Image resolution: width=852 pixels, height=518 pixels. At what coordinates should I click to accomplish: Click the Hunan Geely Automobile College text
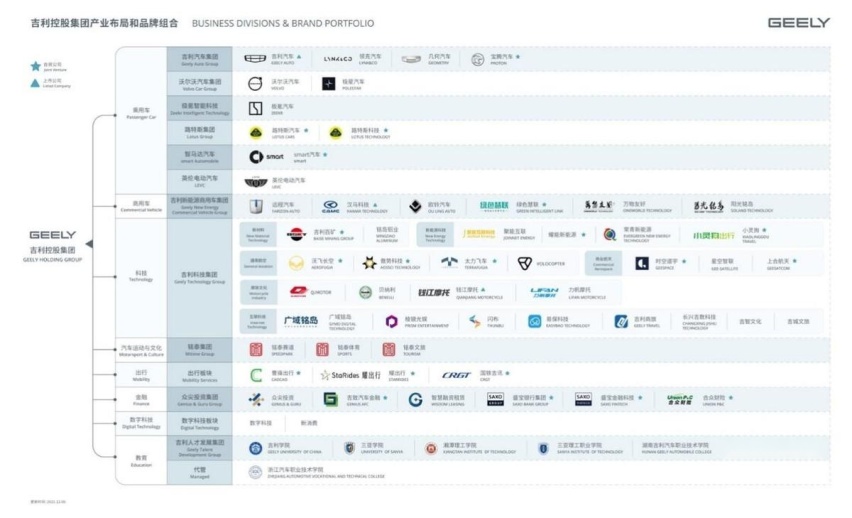pos(676,448)
